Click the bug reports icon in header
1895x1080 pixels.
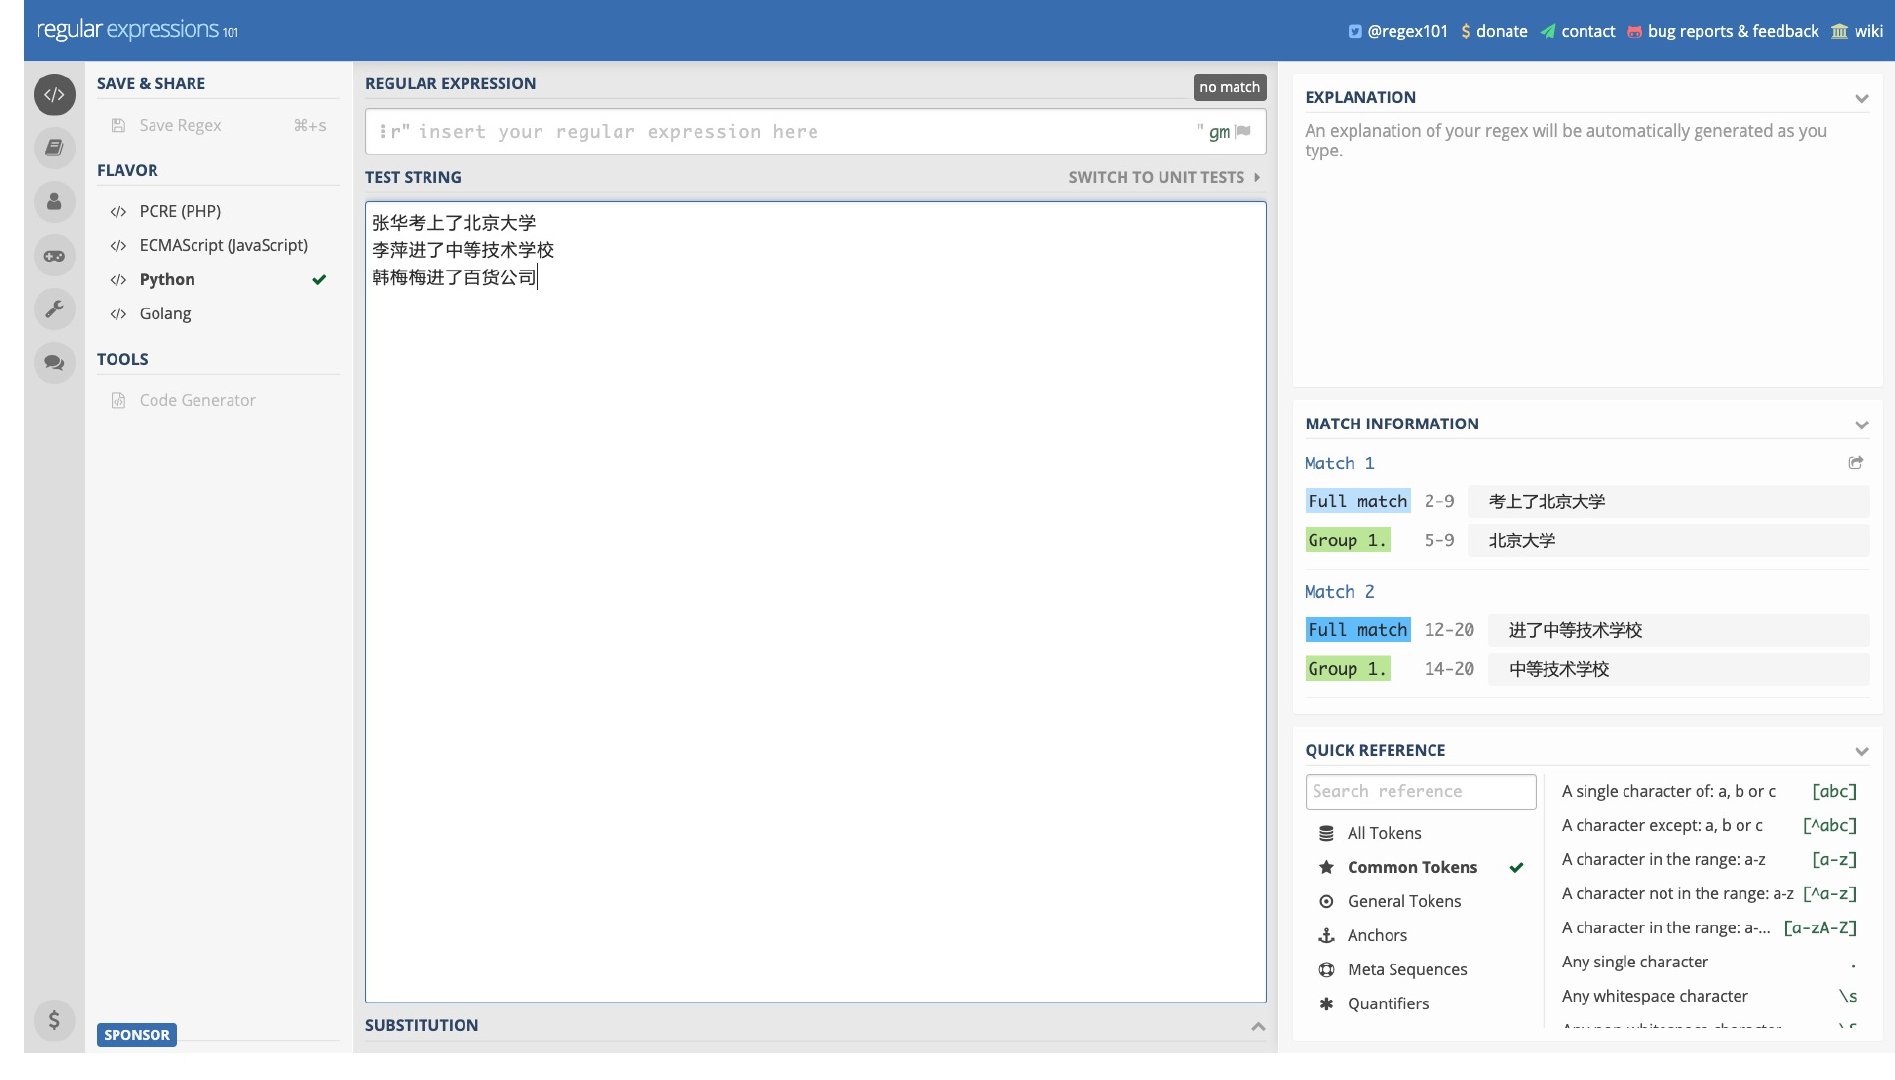click(1634, 31)
